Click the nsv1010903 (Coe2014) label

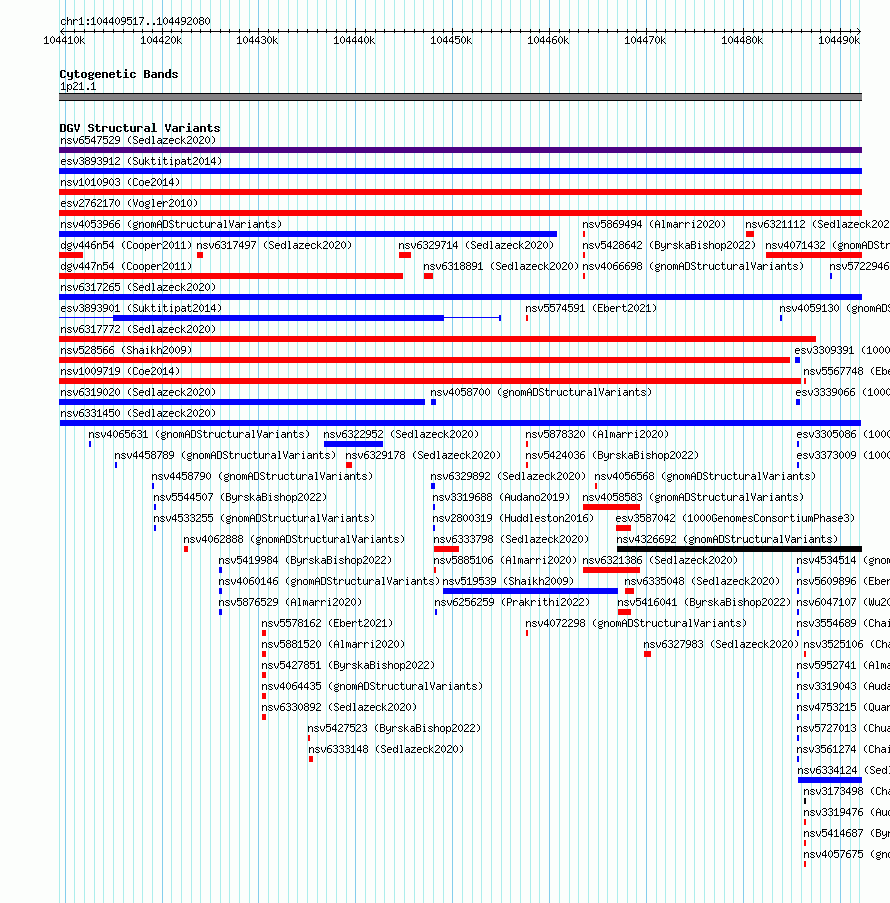pyautogui.click(x=120, y=182)
